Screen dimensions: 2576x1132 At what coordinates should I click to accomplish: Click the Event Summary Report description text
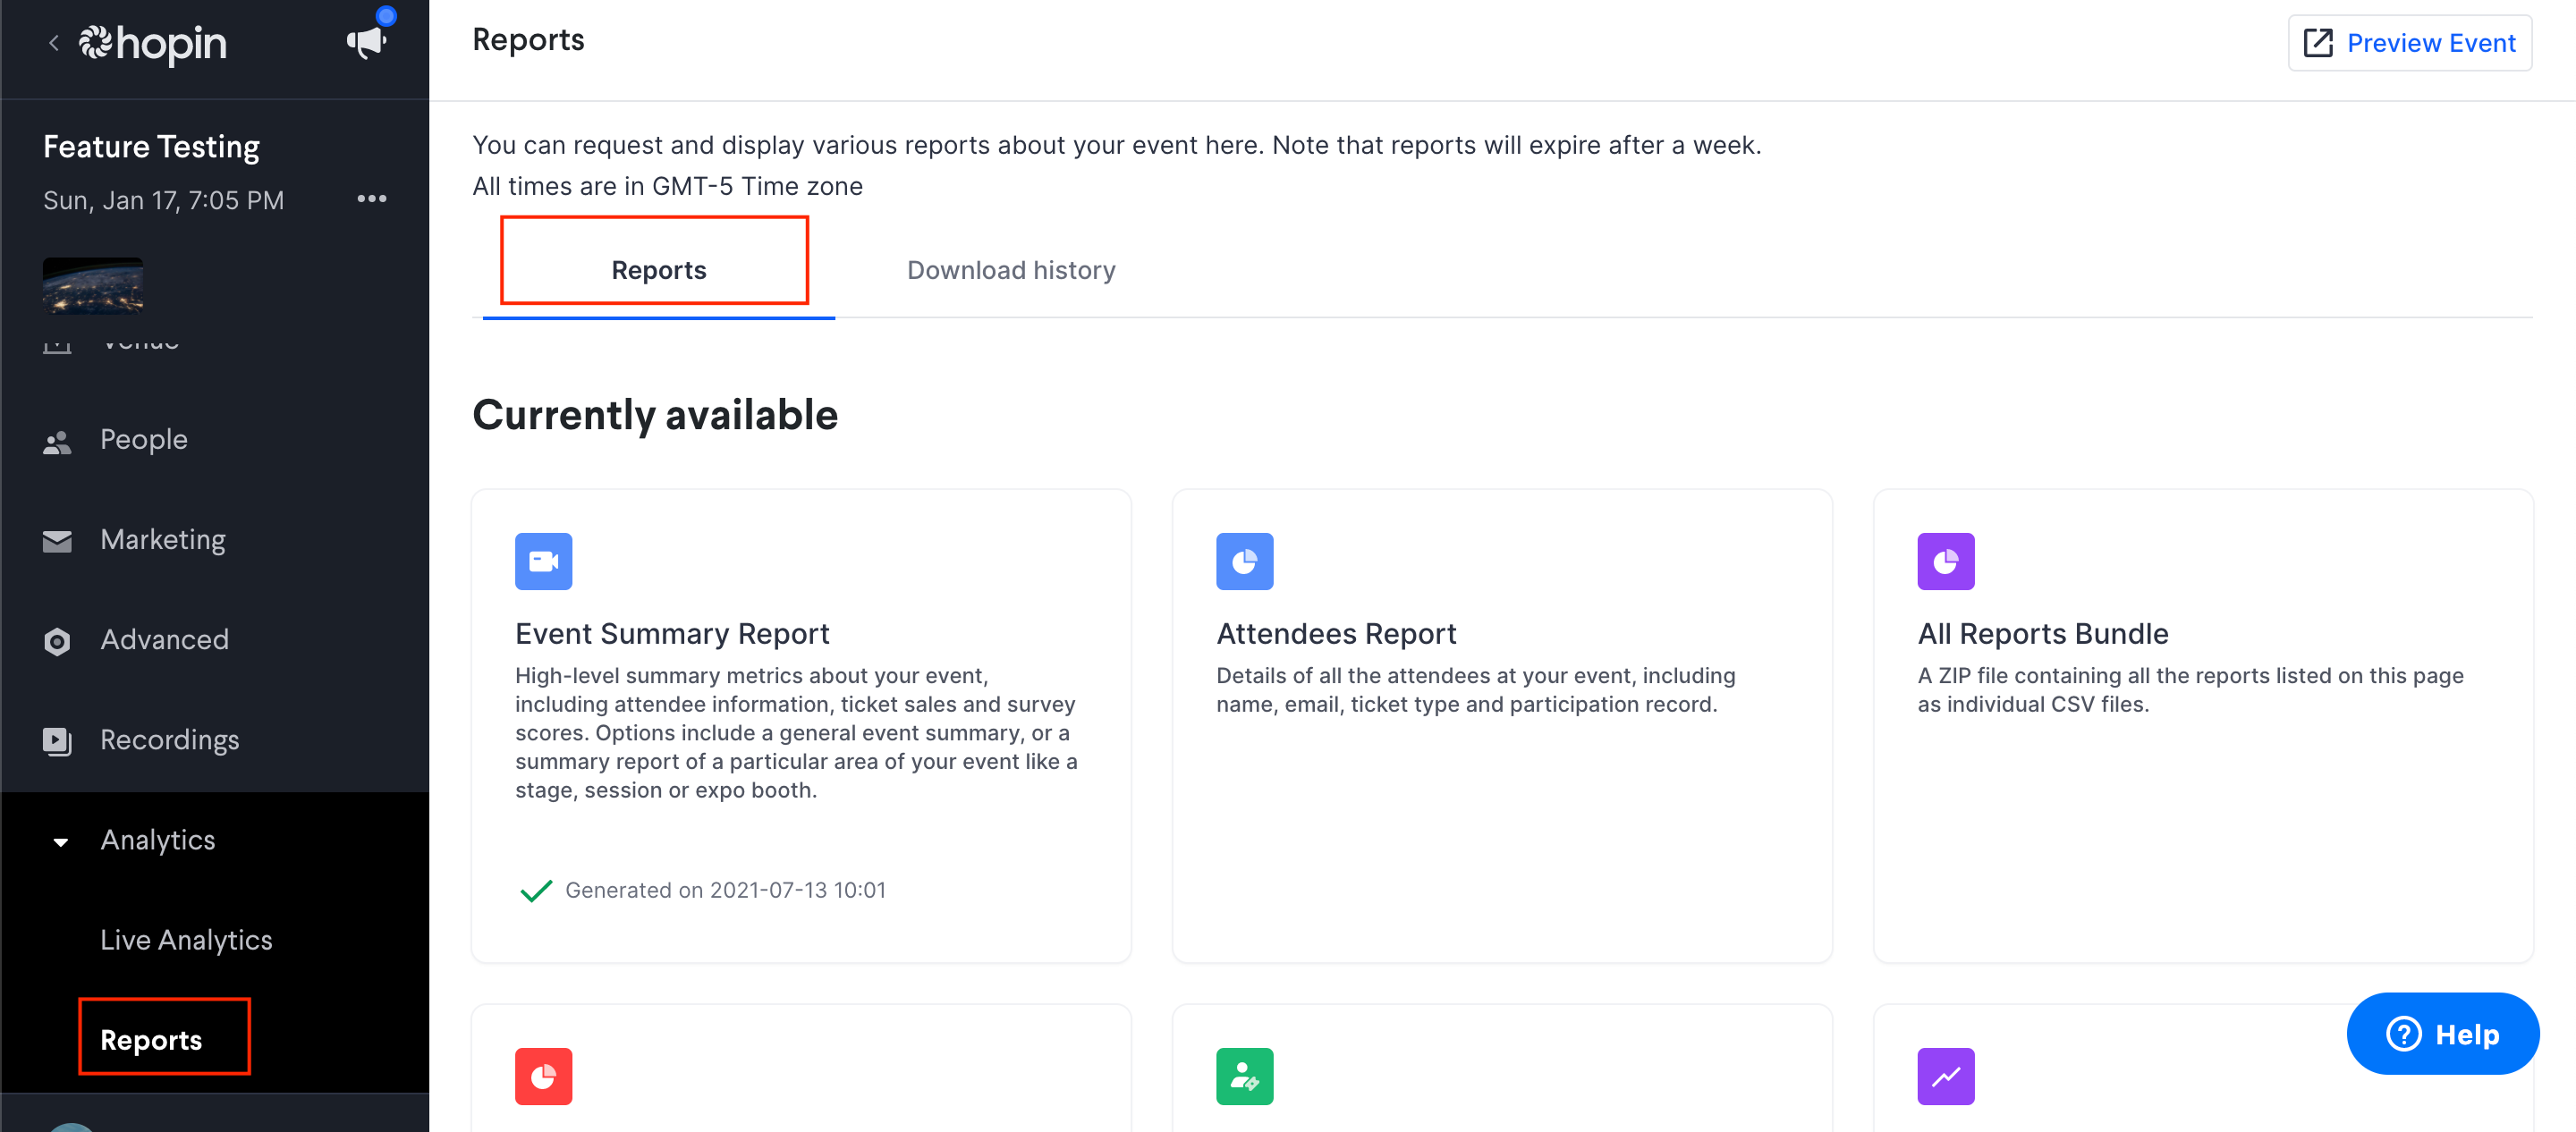[797, 733]
